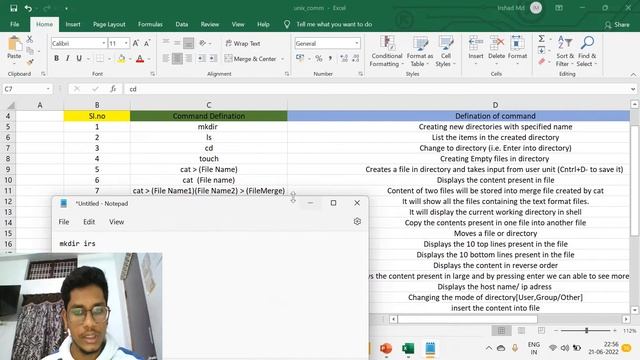
Task: Open the Name Box dropdown arrow
Action: (x=48, y=89)
